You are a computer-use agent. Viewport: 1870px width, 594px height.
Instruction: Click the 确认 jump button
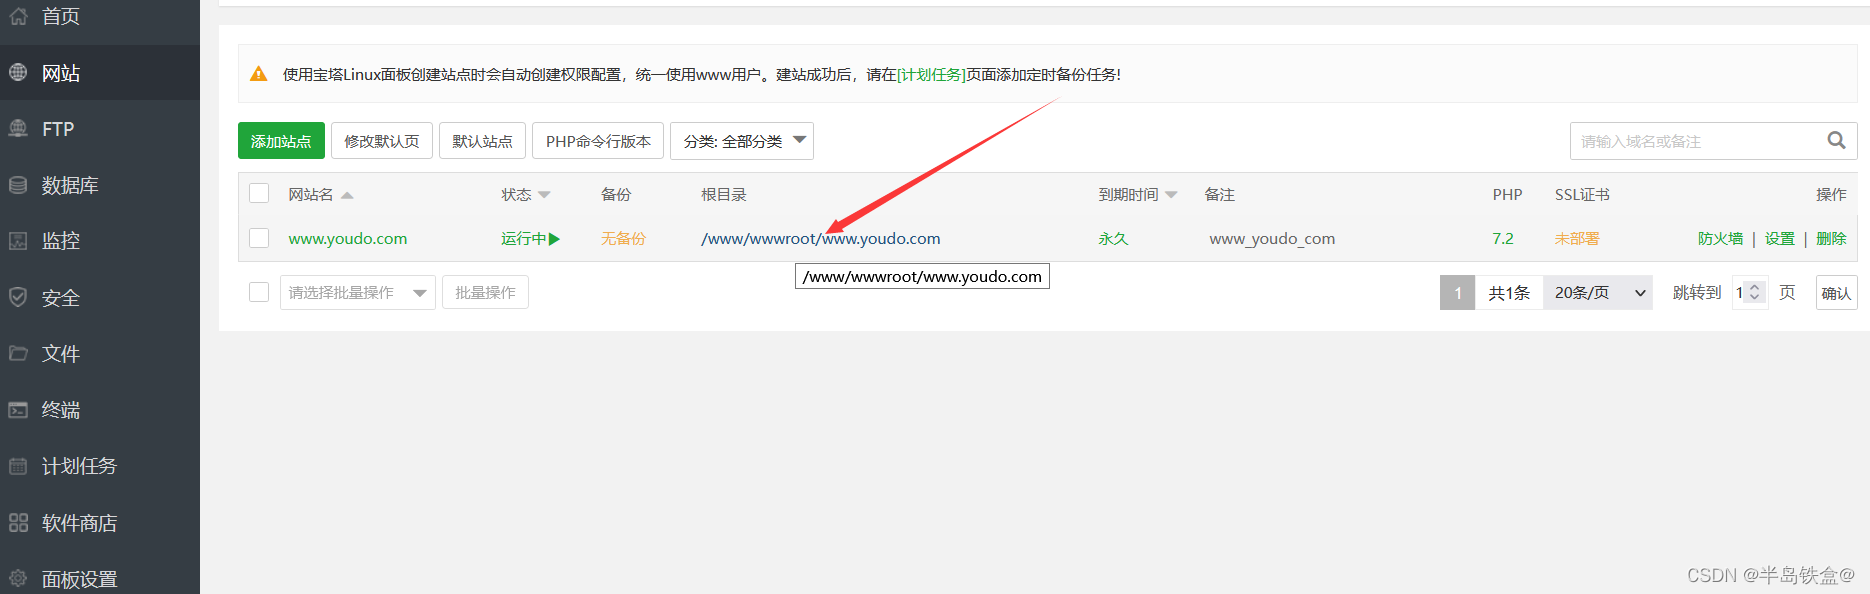tap(1836, 293)
